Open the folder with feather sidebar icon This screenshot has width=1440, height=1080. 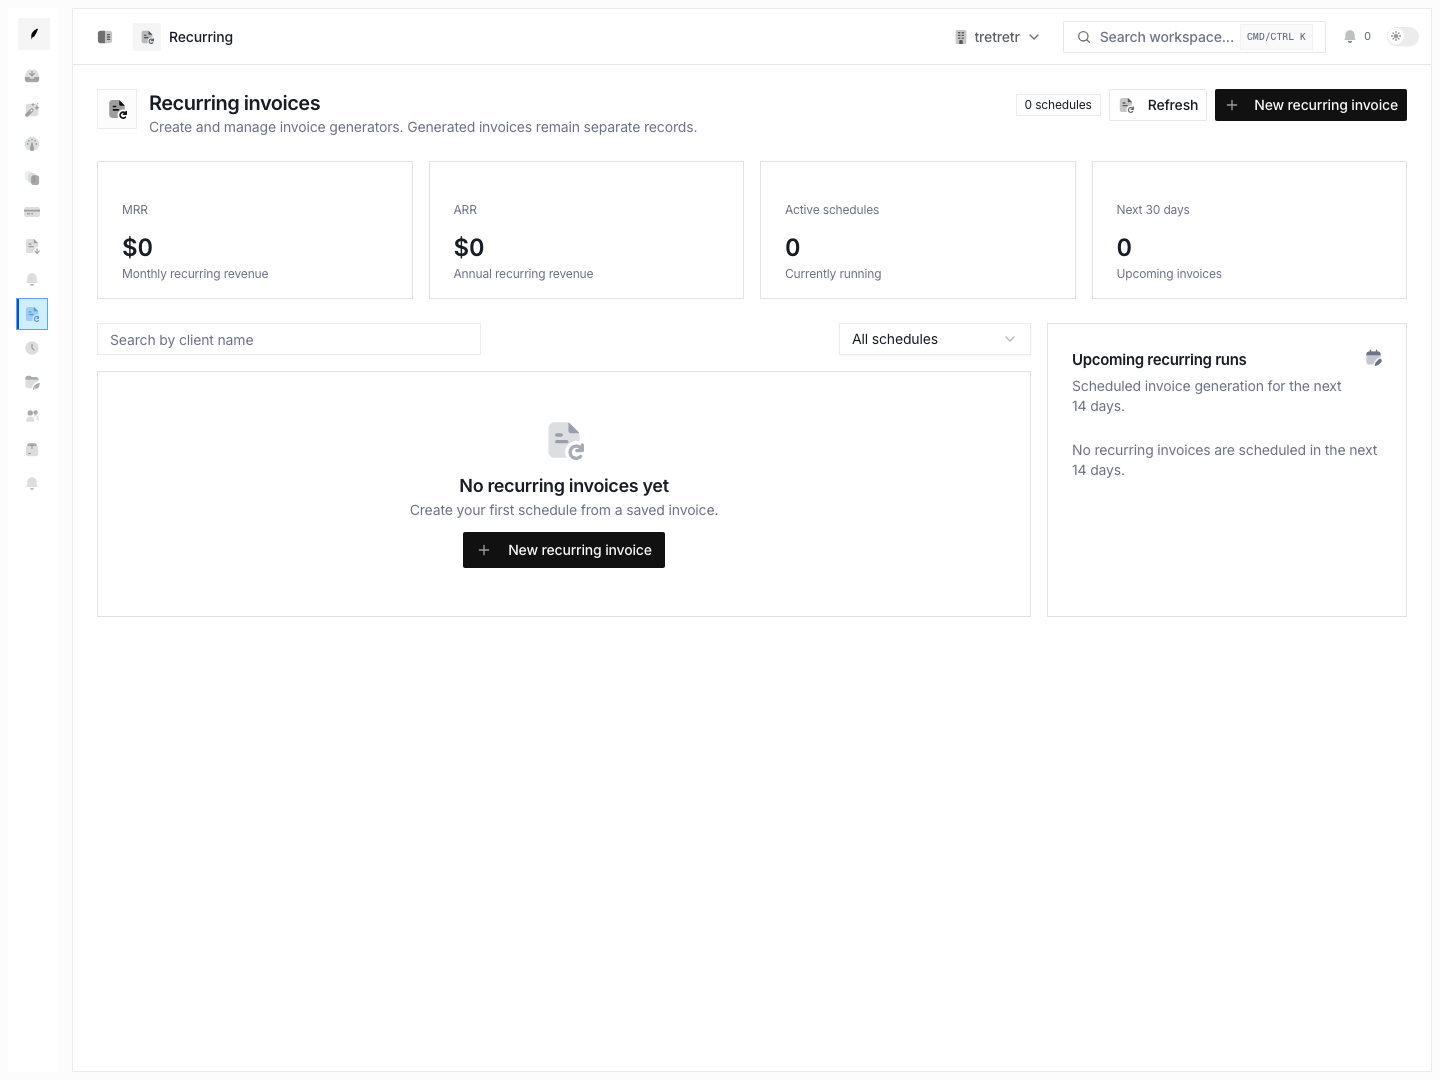pyautogui.click(x=32, y=382)
